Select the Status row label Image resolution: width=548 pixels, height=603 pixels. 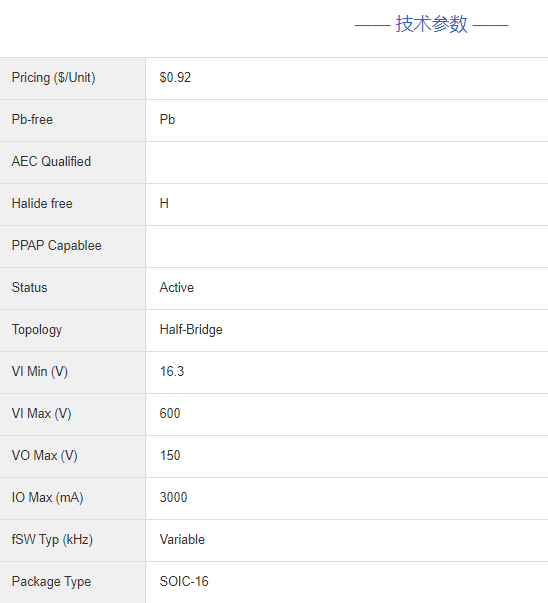click(x=30, y=288)
